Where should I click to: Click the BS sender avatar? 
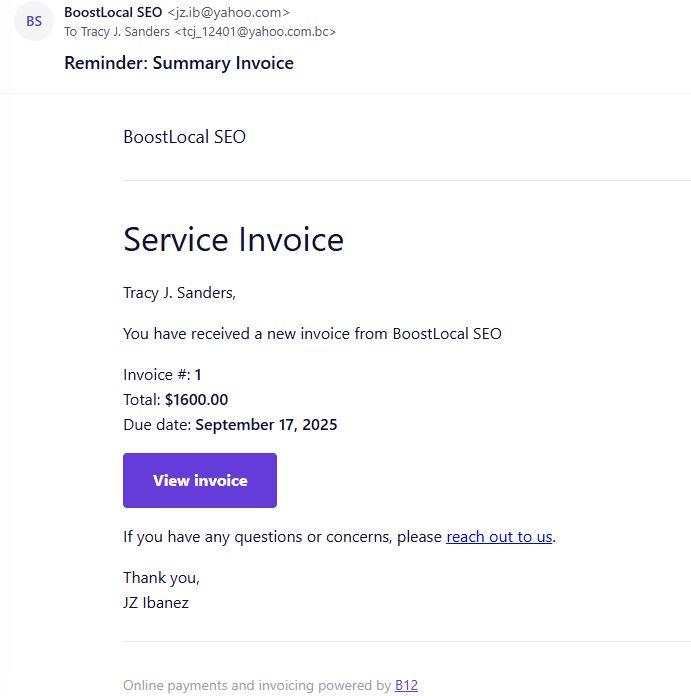click(x=34, y=21)
